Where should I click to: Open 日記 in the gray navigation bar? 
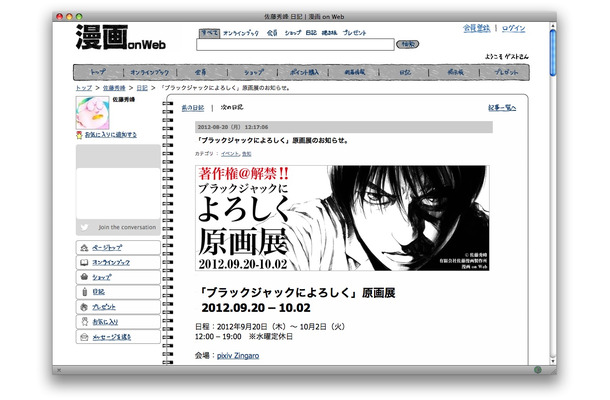coord(405,72)
